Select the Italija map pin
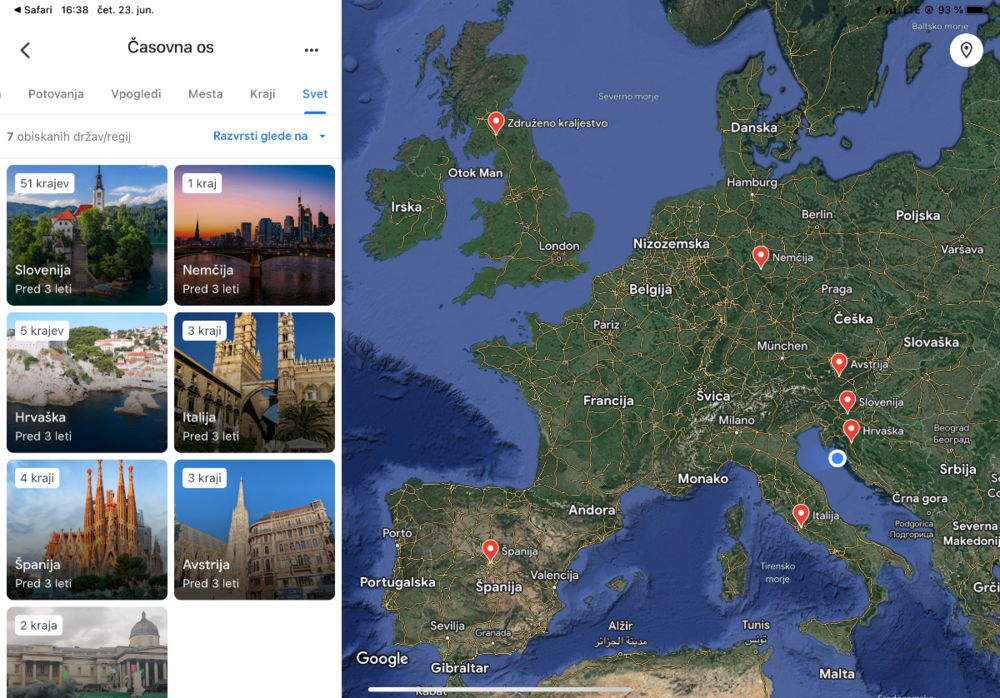The height and width of the screenshot is (698, 1000). [x=800, y=514]
